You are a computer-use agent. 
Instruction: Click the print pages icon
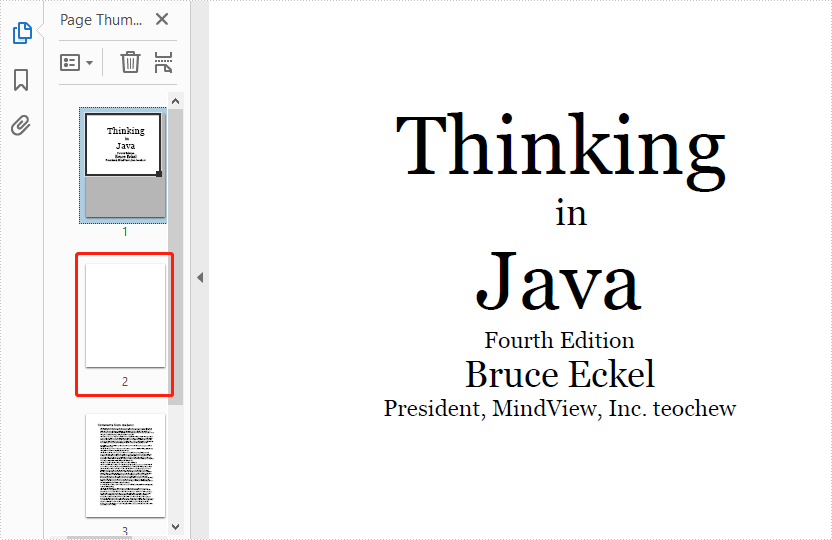(x=163, y=62)
